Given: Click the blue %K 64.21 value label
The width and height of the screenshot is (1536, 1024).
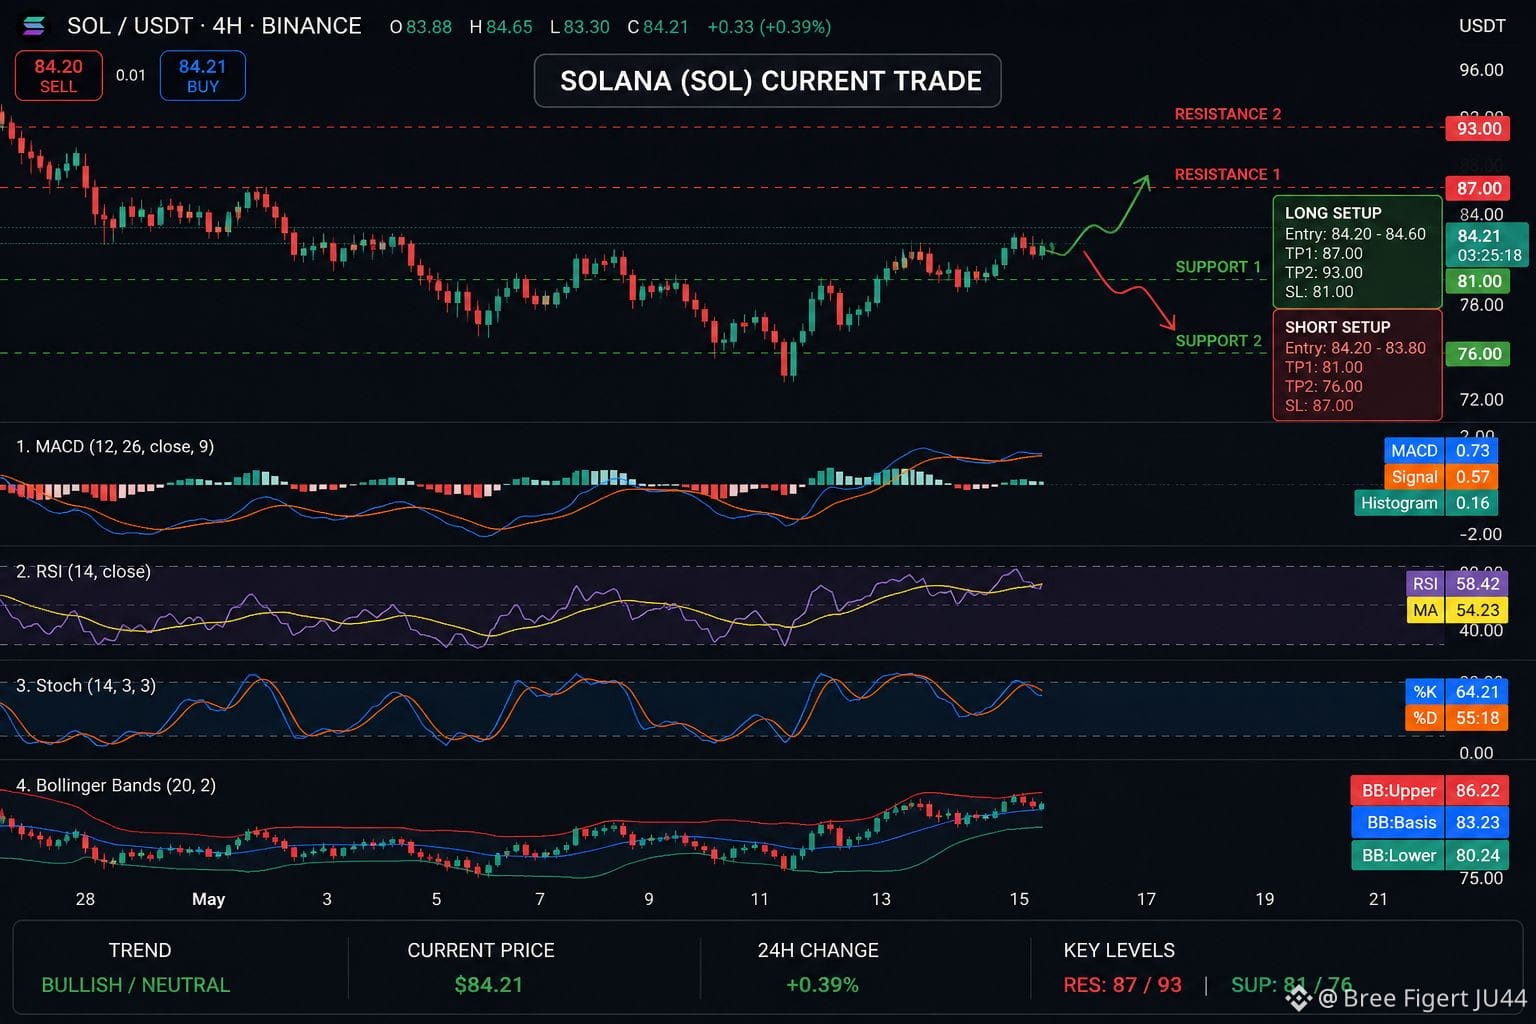Looking at the screenshot, I should [x=1456, y=692].
